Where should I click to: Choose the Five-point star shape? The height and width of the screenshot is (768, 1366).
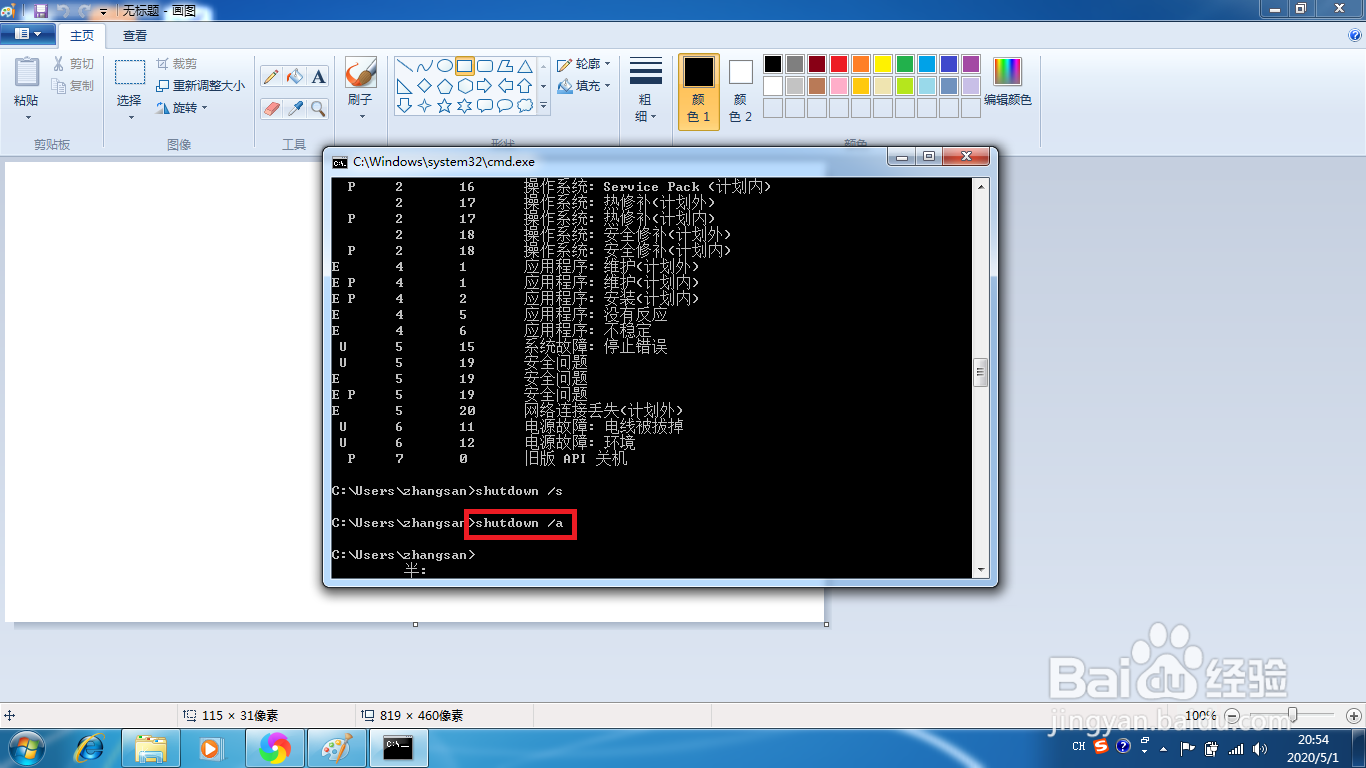(x=445, y=105)
